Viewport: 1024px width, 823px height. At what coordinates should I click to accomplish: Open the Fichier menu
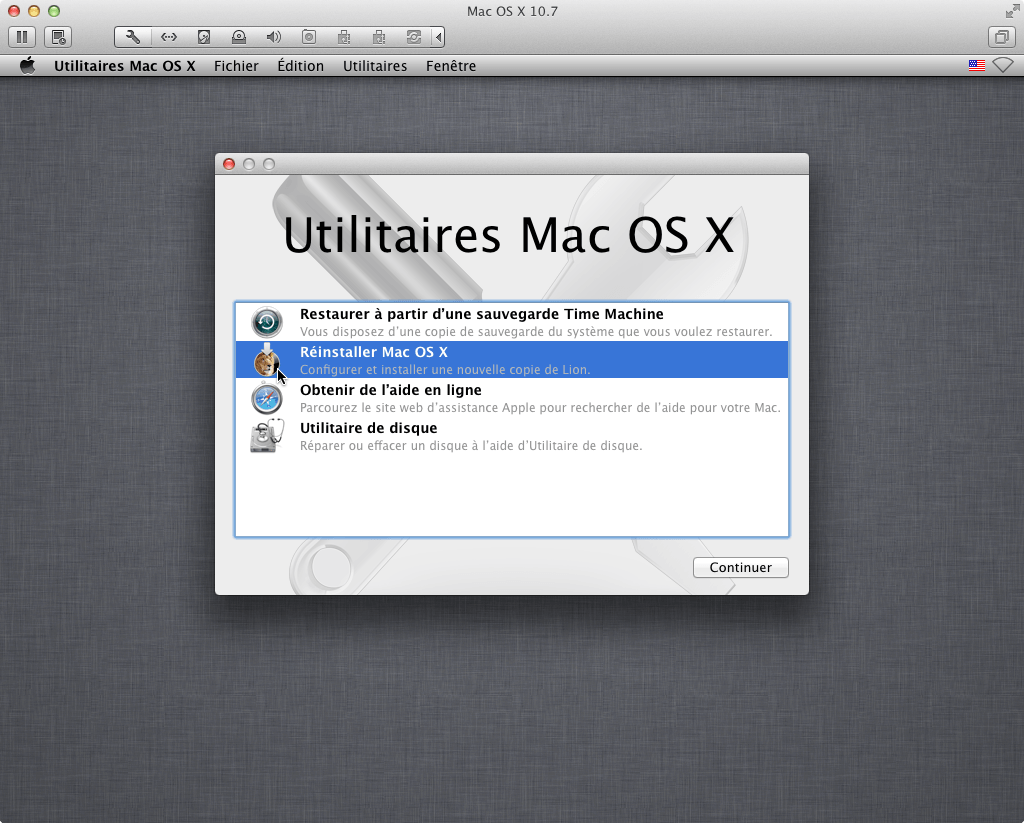[236, 66]
